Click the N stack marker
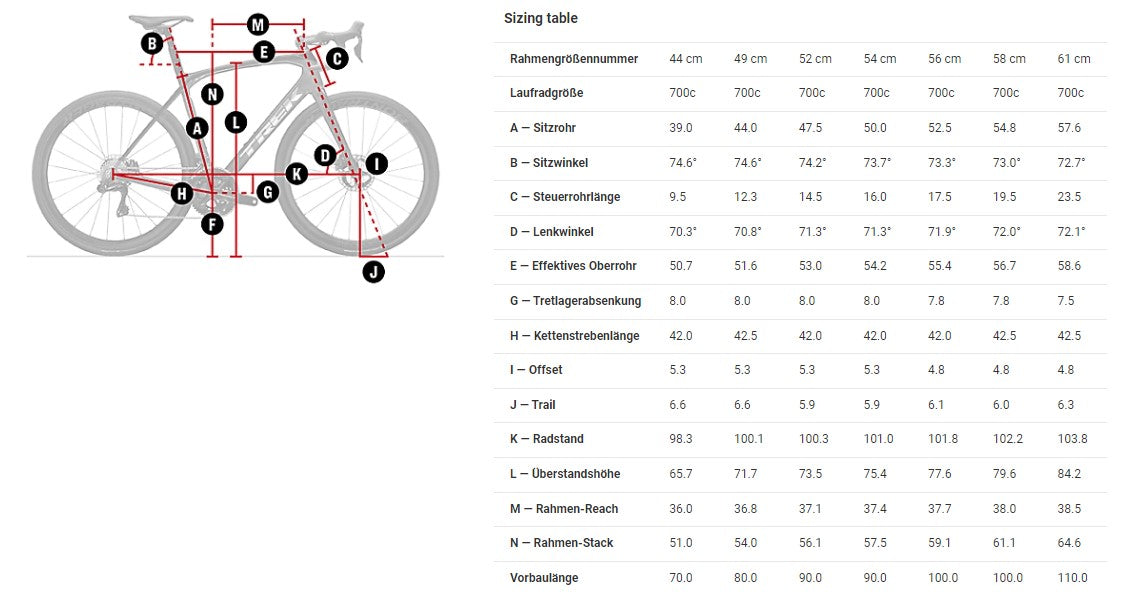Screen dimensions: 1143x599 (x=211, y=95)
